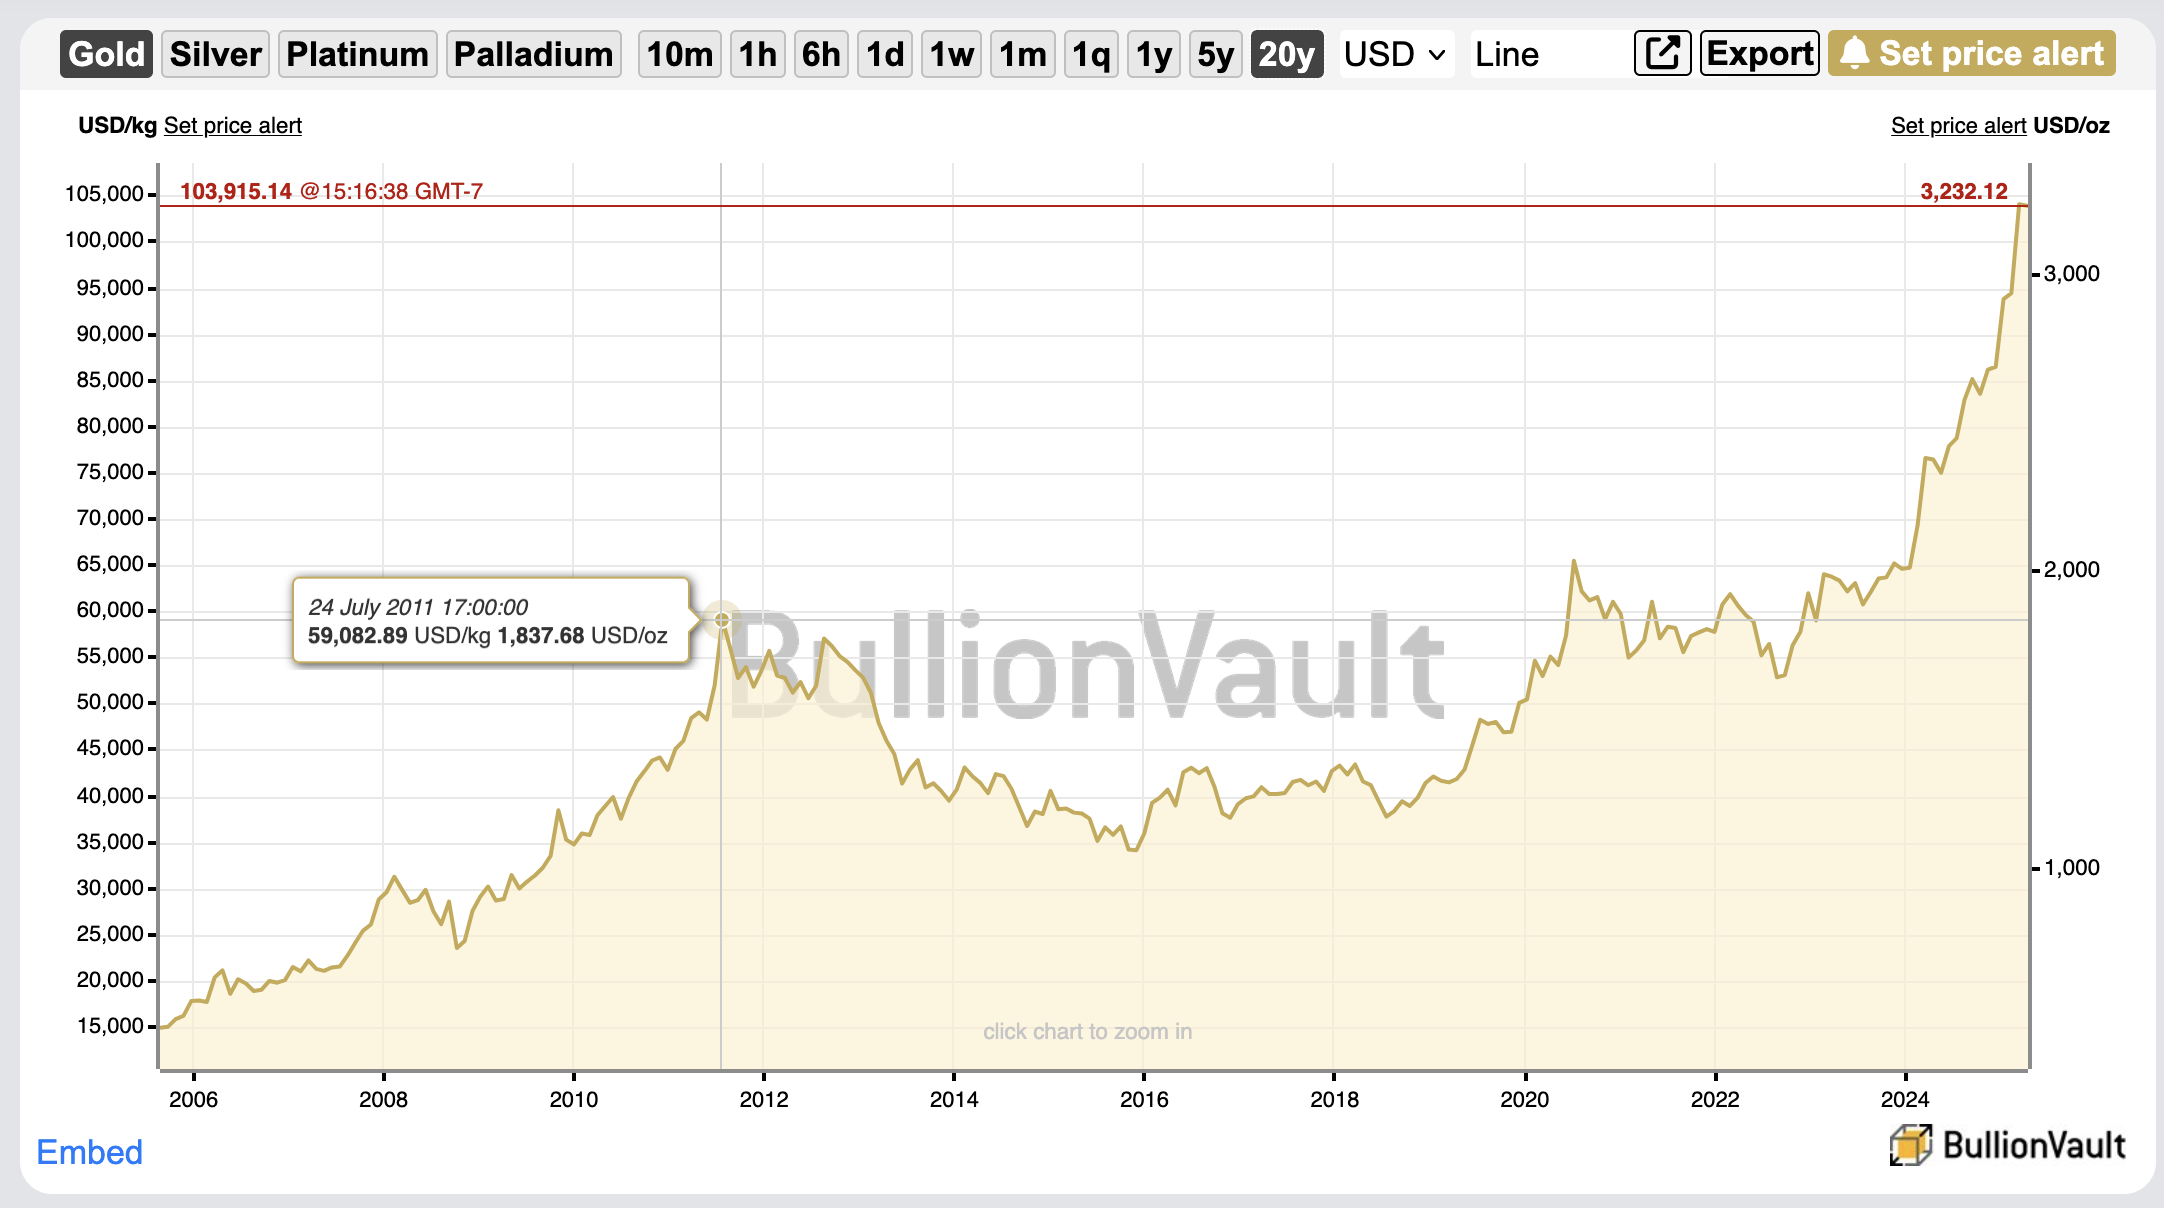Screen dimensions: 2164x1208
Task: Open chart in new window icon
Action: tap(1662, 53)
